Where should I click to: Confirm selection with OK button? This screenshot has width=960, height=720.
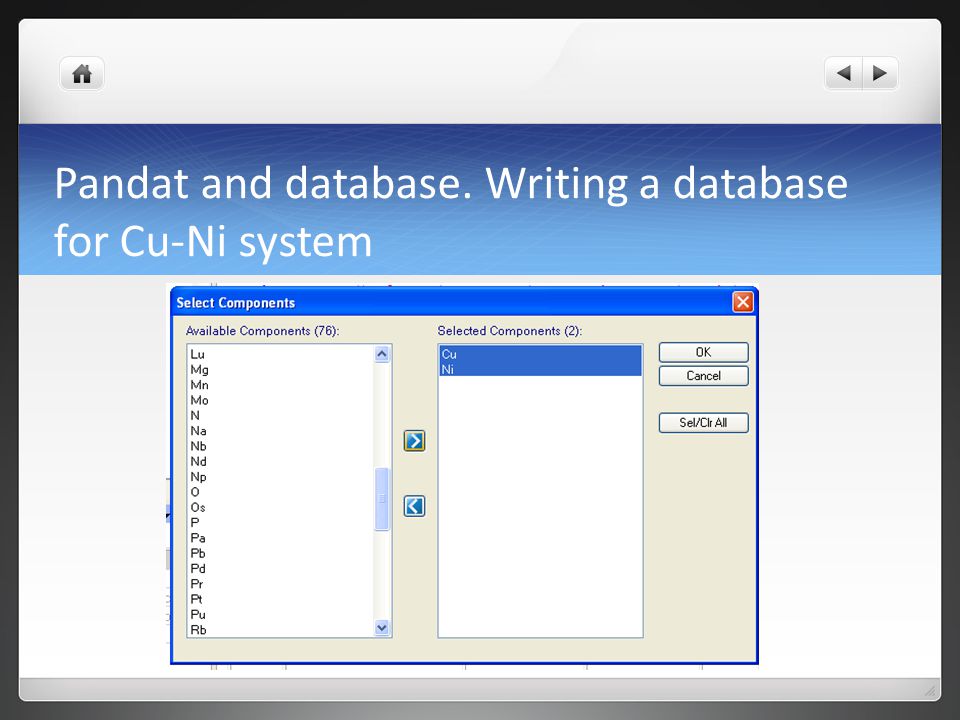point(703,352)
